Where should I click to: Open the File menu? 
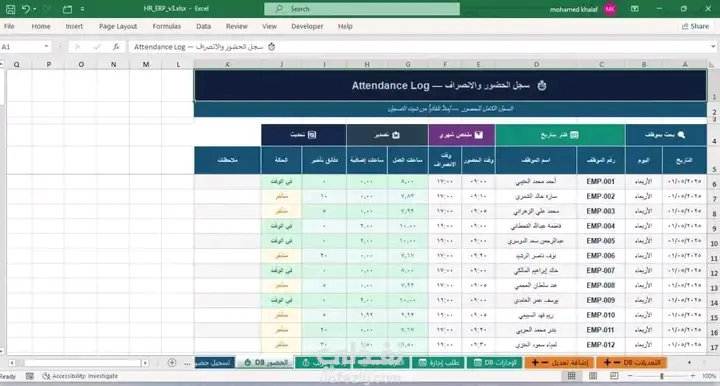pos(9,26)
